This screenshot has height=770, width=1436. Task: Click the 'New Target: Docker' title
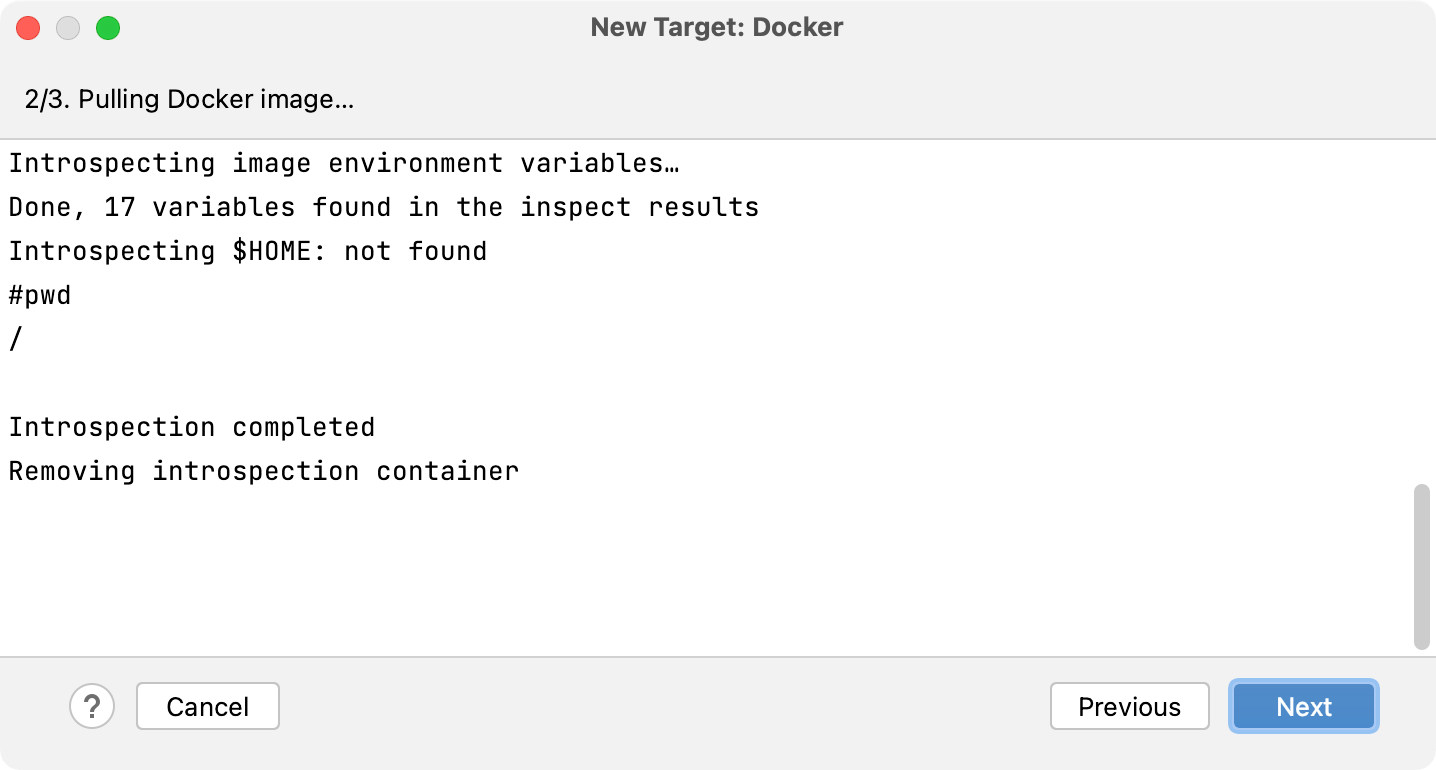coord(716,27)
